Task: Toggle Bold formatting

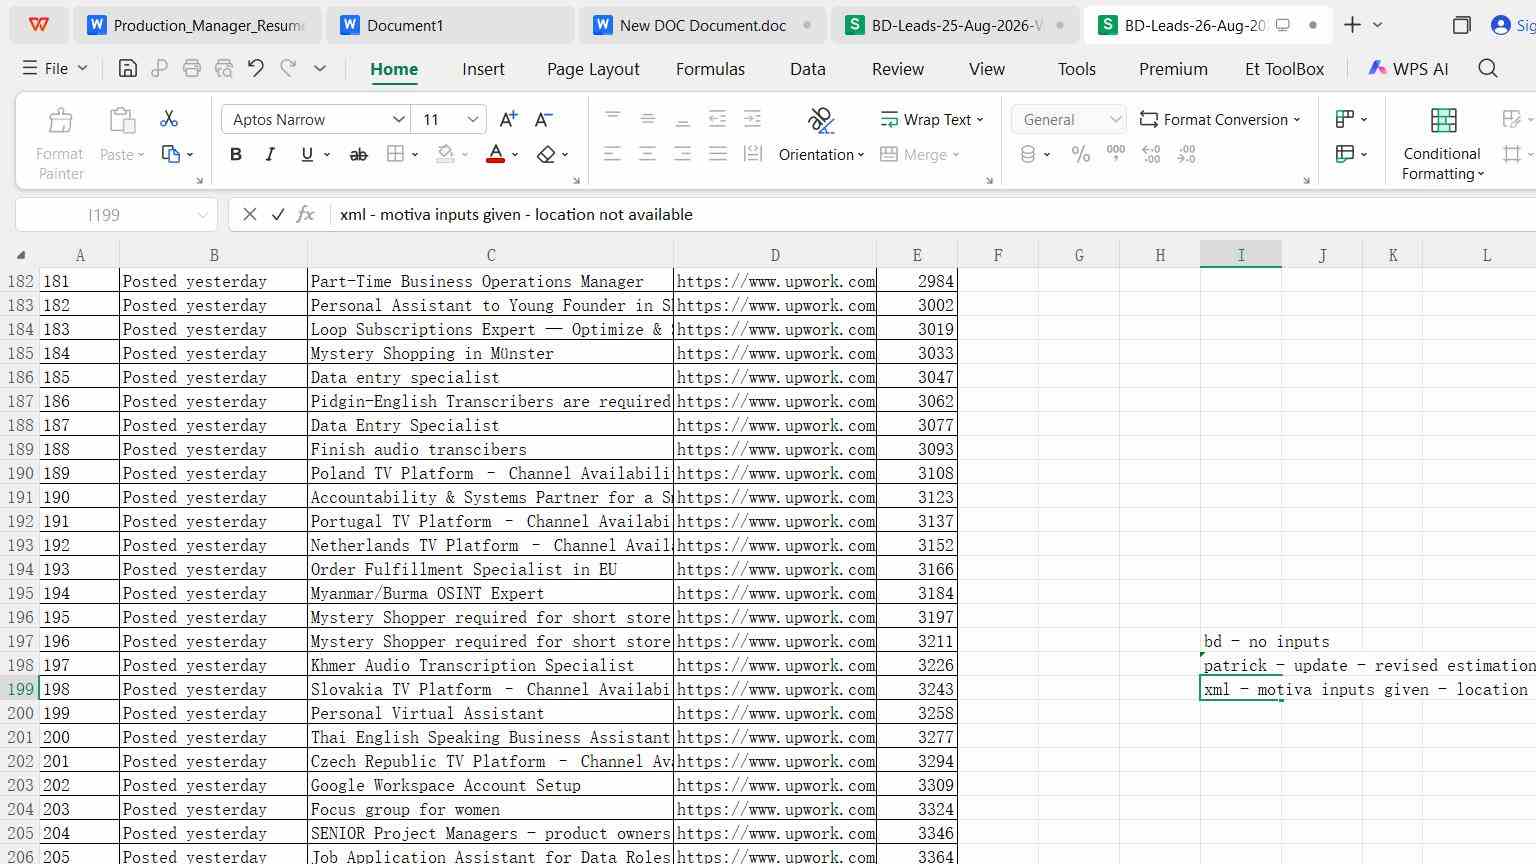Action: (236, 155)
